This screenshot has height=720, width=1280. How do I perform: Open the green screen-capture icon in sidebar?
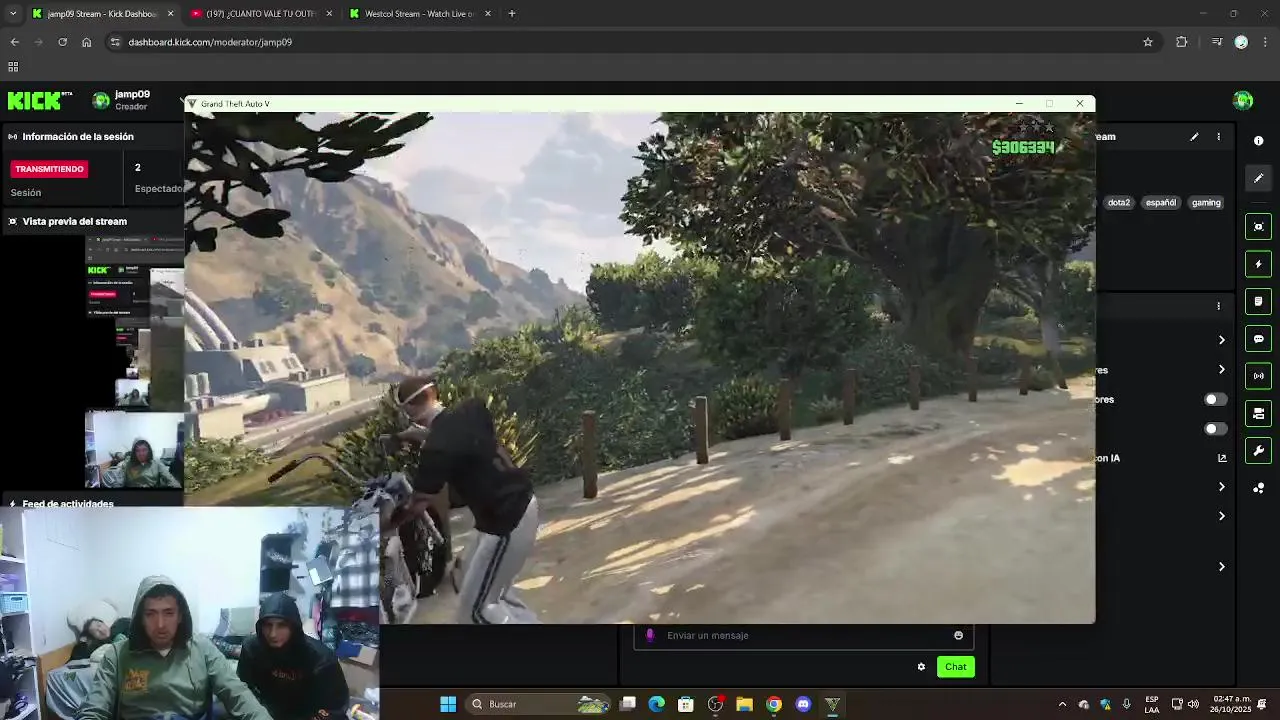pyautogui.click(x=1259, y=227)
